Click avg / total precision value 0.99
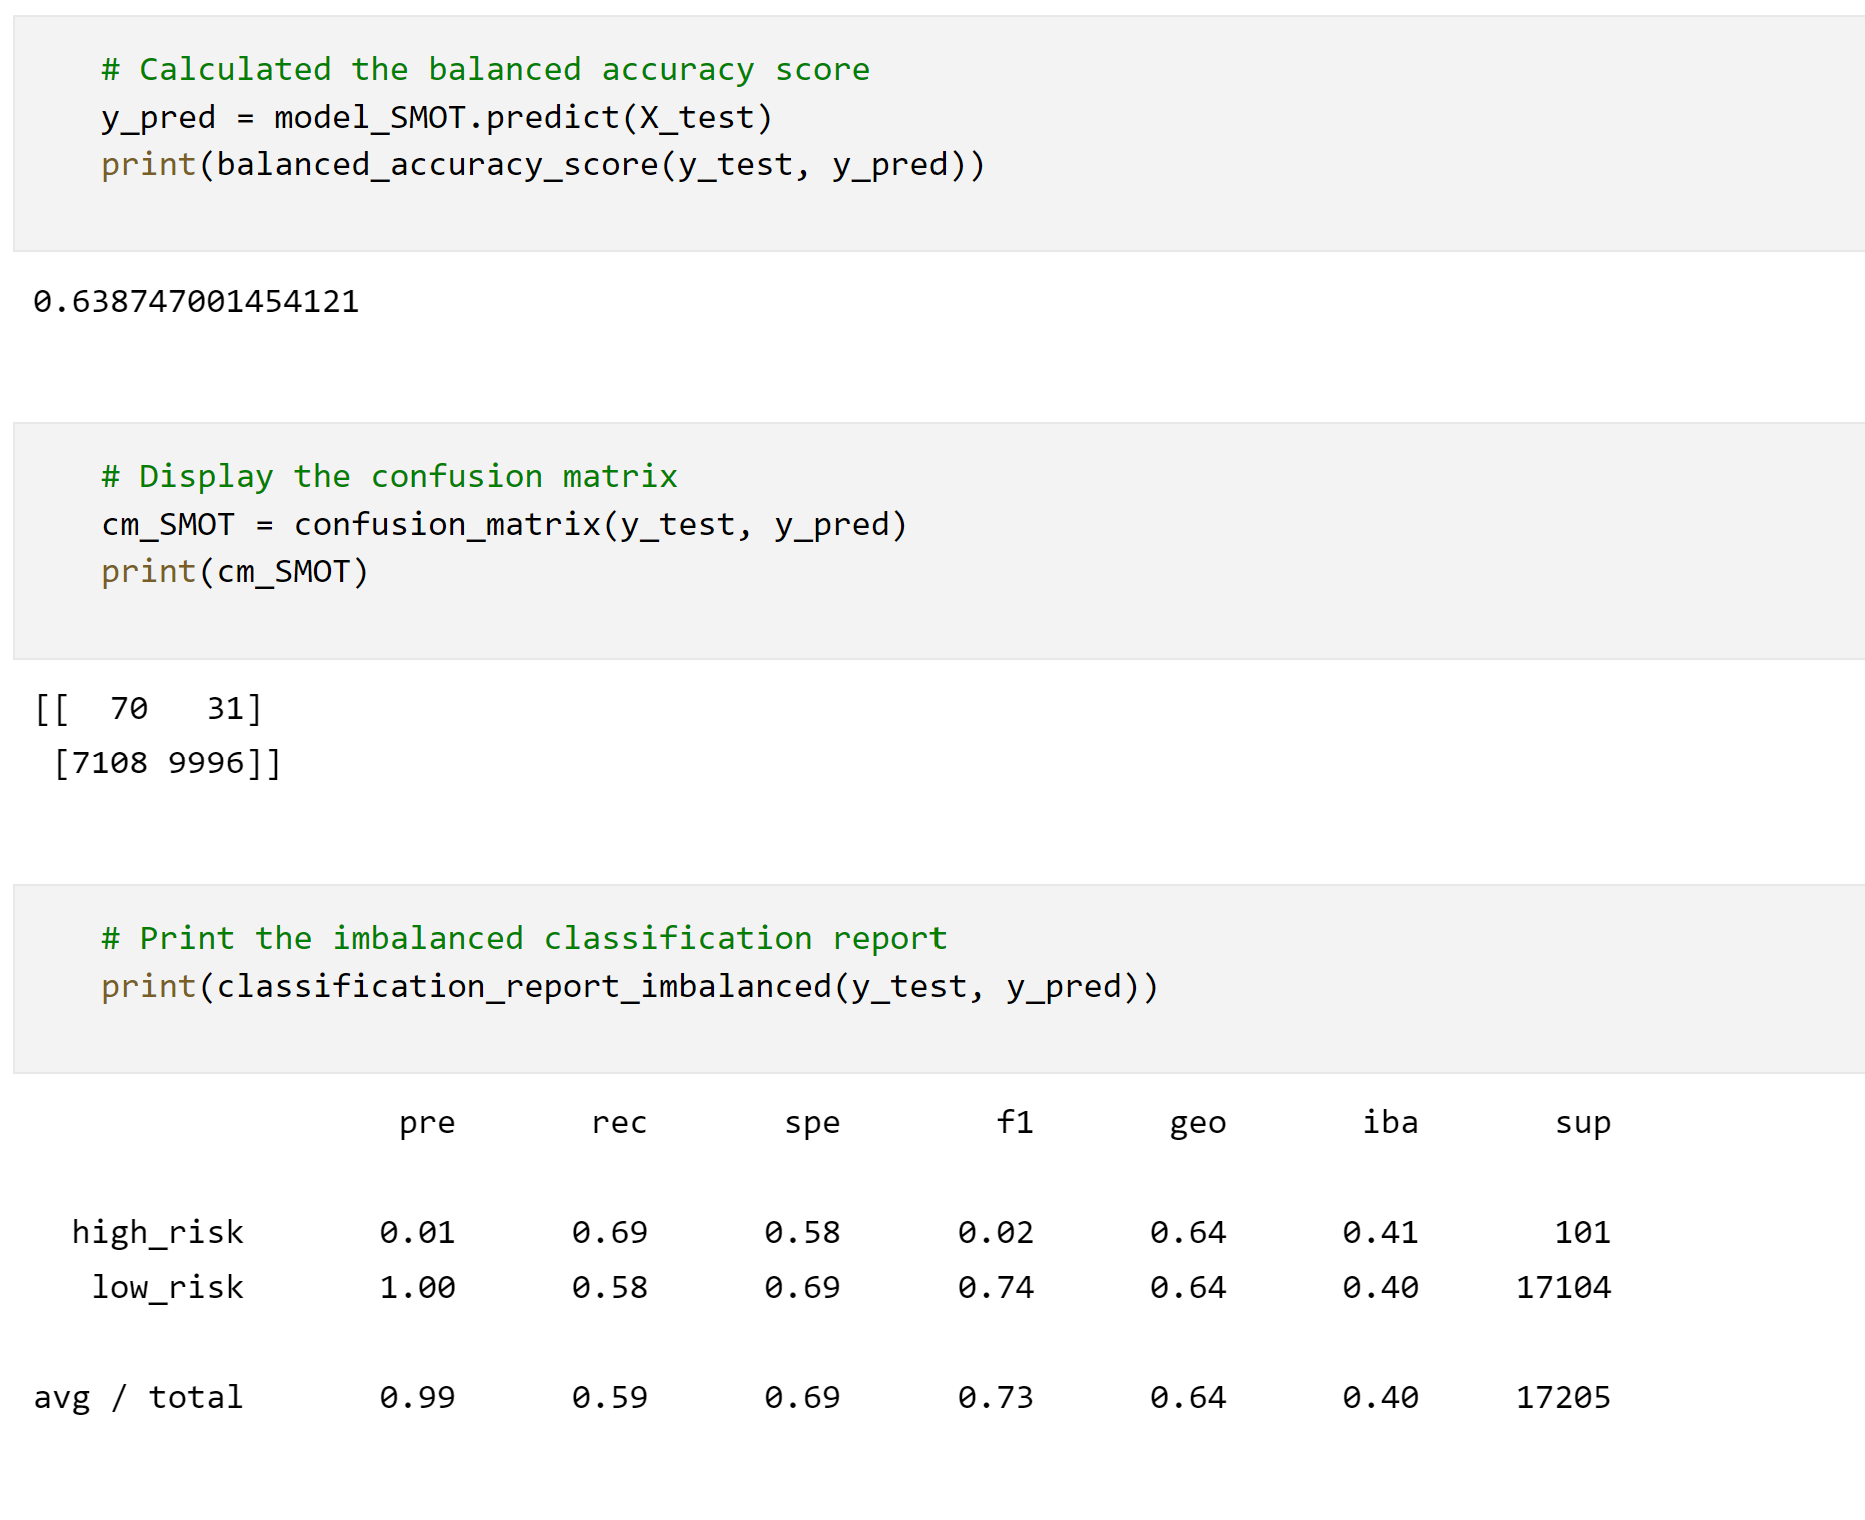1865x1520 pixels. [x=417, y=1398]
